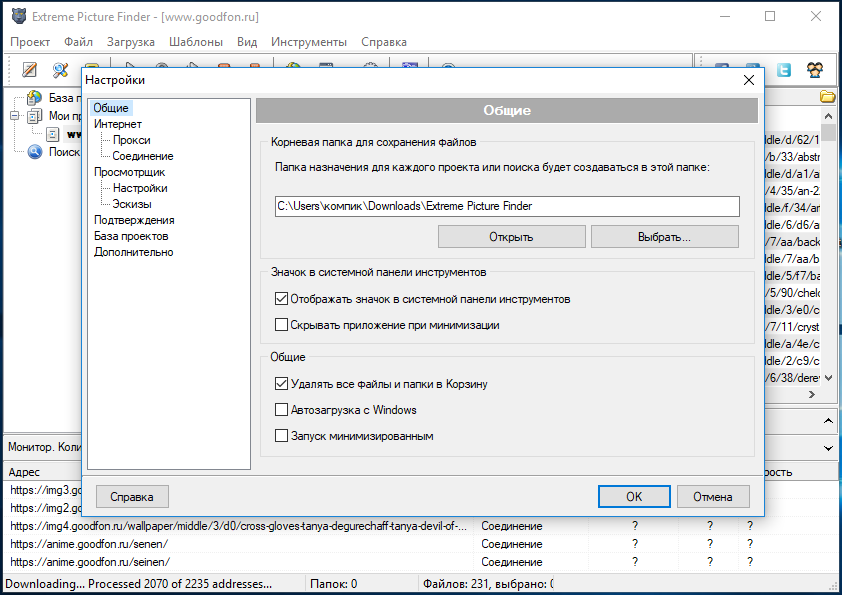This screenshot has width=842, height=595.
Task: Select Просмотрщик in the settings tree
Action: (129, 172)
